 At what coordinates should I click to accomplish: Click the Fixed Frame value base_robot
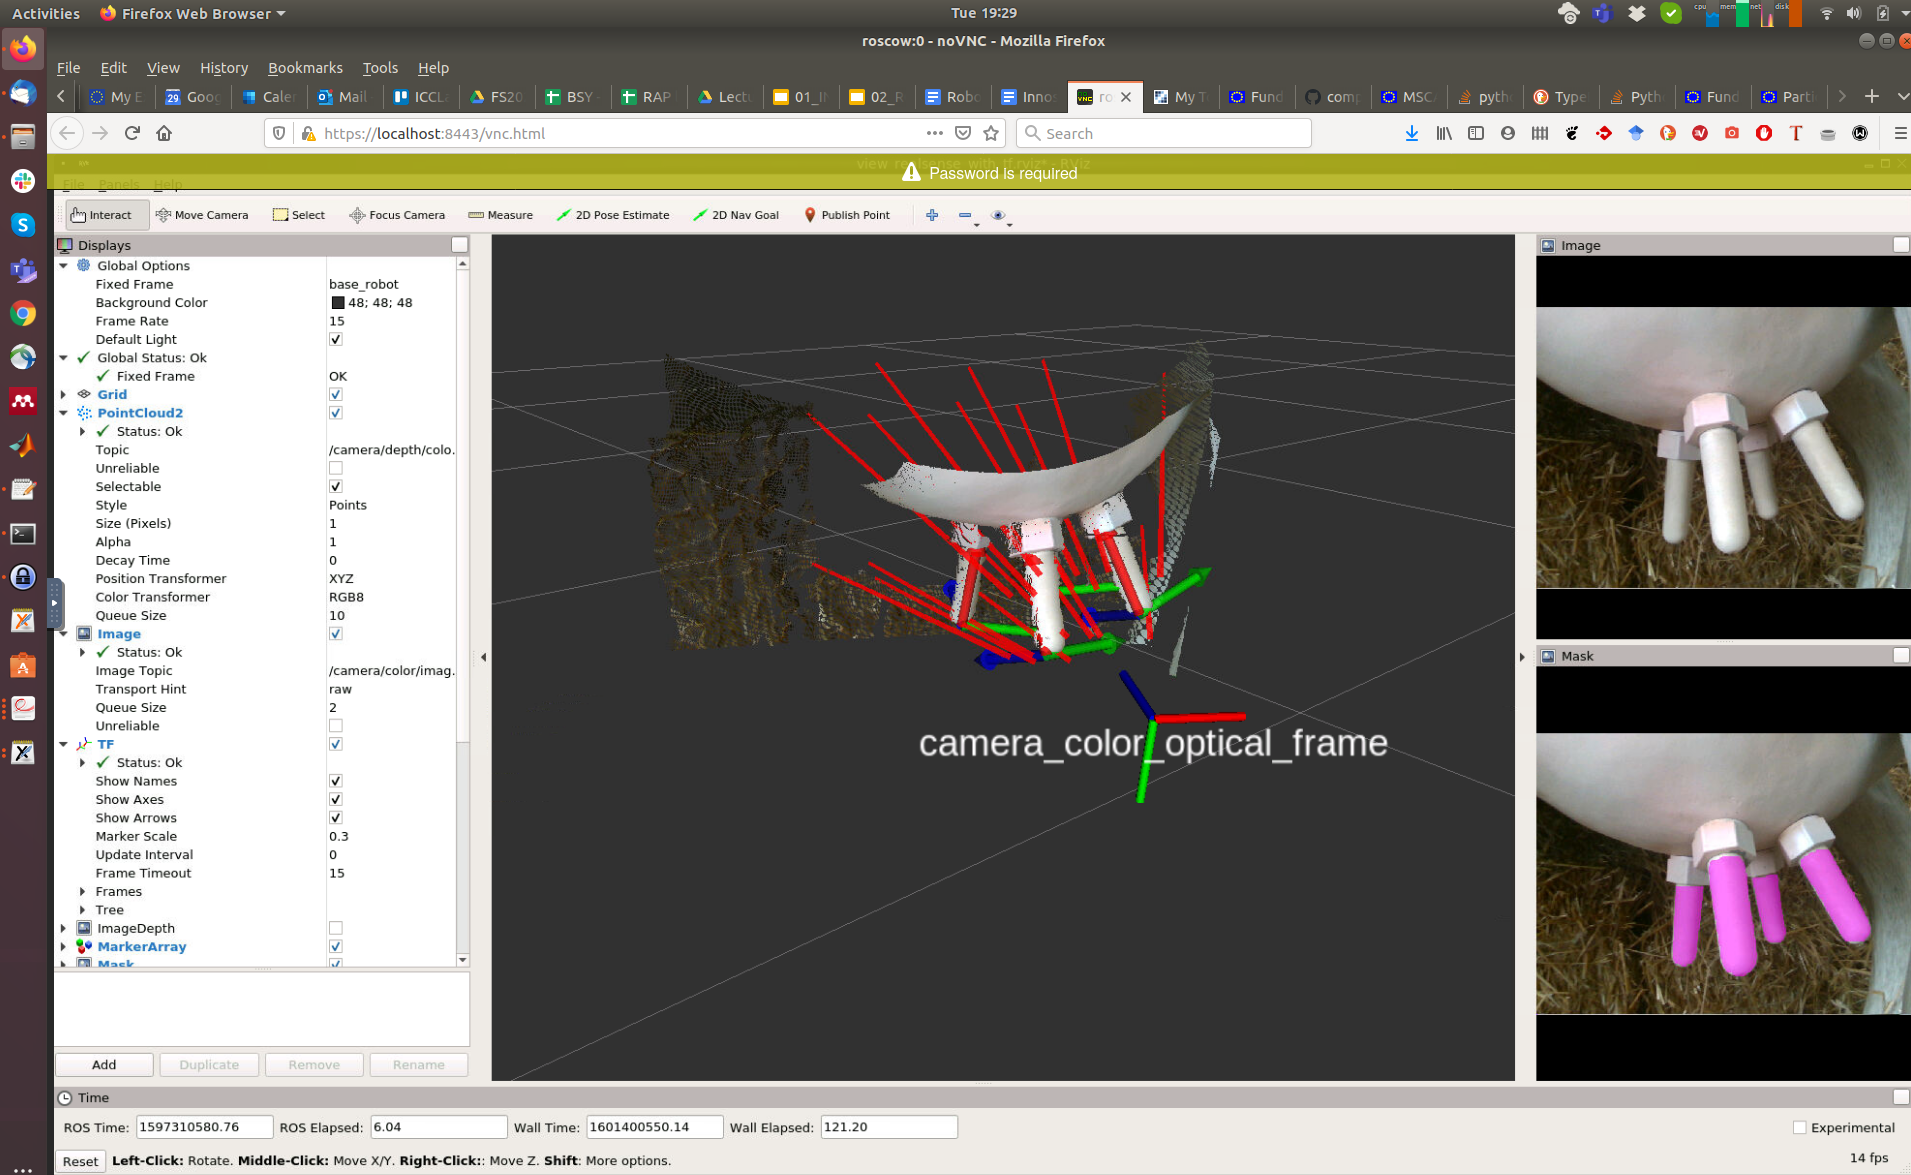click(x=364, y=284)
